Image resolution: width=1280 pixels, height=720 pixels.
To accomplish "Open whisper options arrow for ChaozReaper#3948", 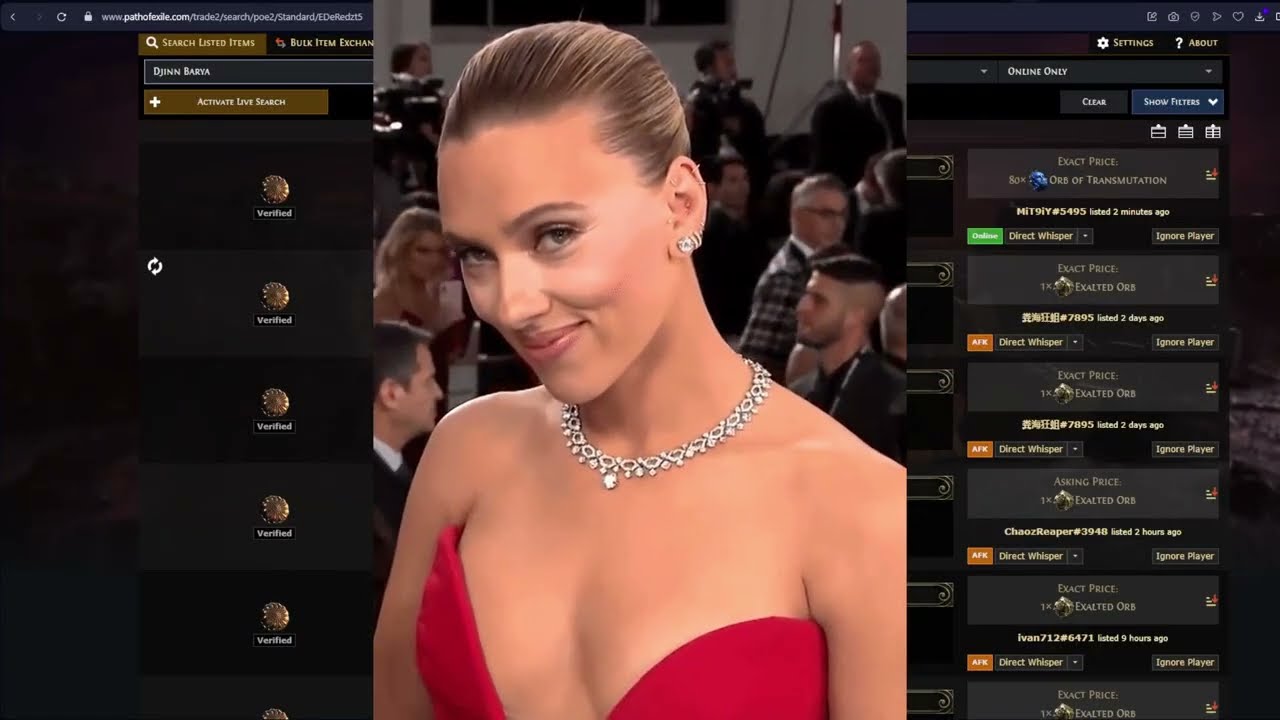I will point(1076,556).
